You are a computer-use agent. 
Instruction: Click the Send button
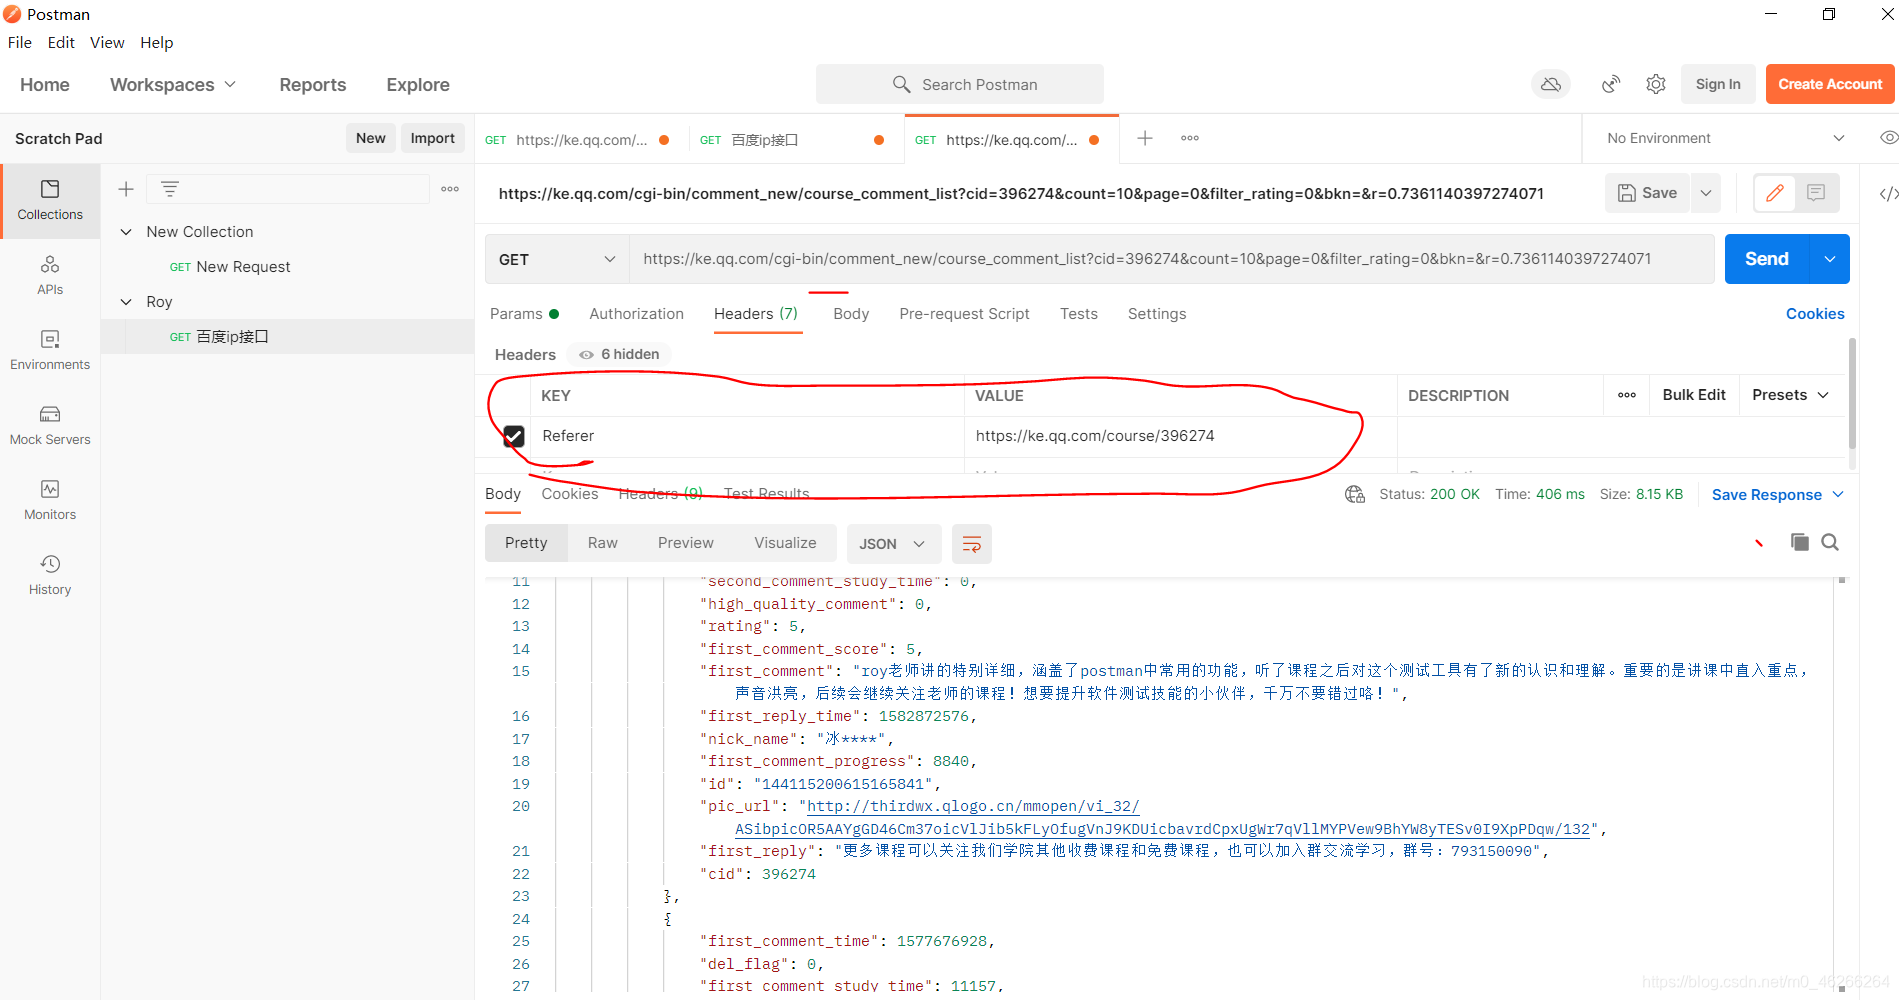pos(1767,259)
